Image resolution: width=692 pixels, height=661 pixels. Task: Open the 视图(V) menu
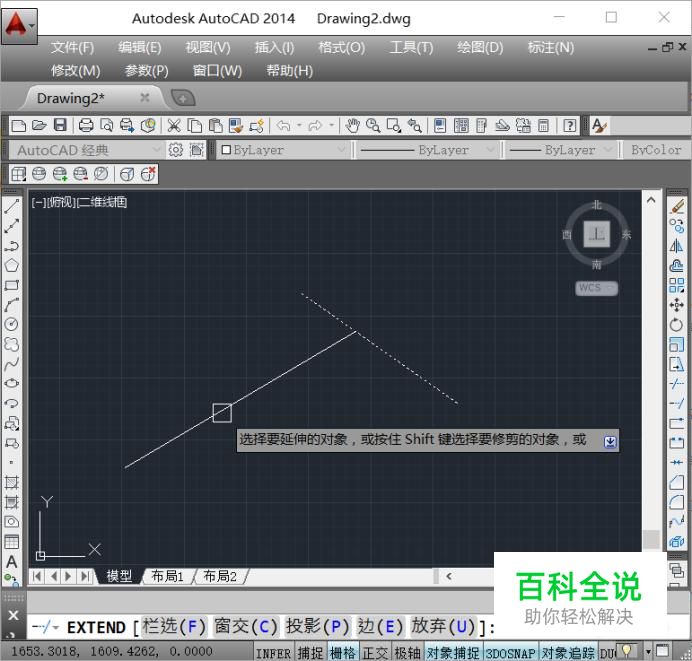(208, 47)
